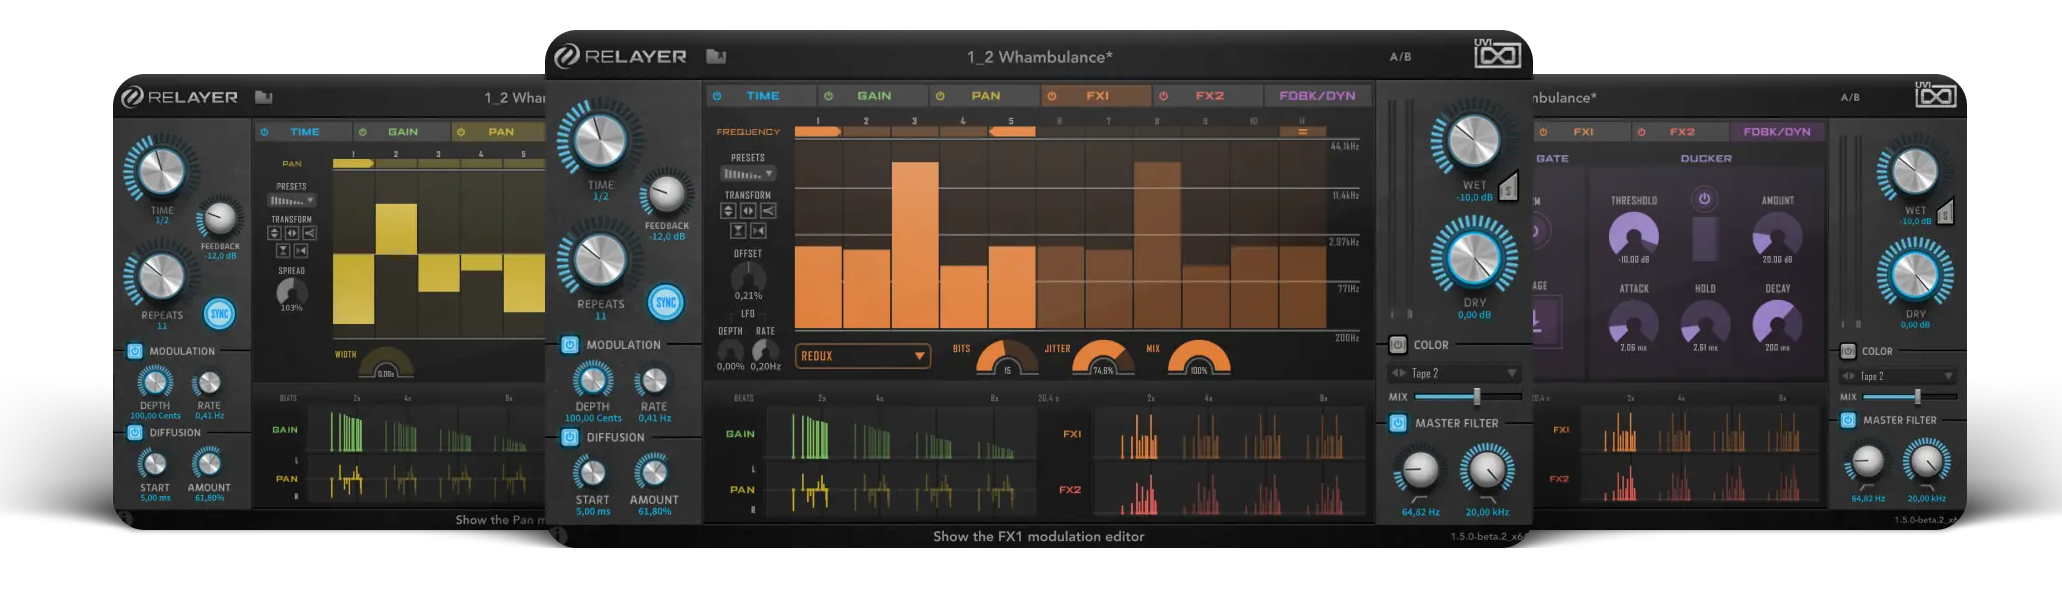
Task: Click the DRY knob in center window
Action: [x=1474, y=257]
